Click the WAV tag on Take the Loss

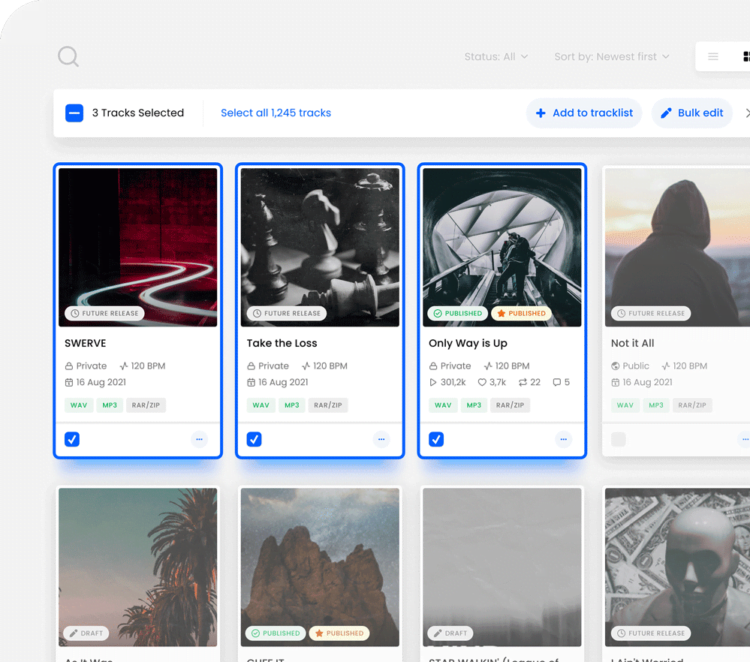(x=261, y=405)
